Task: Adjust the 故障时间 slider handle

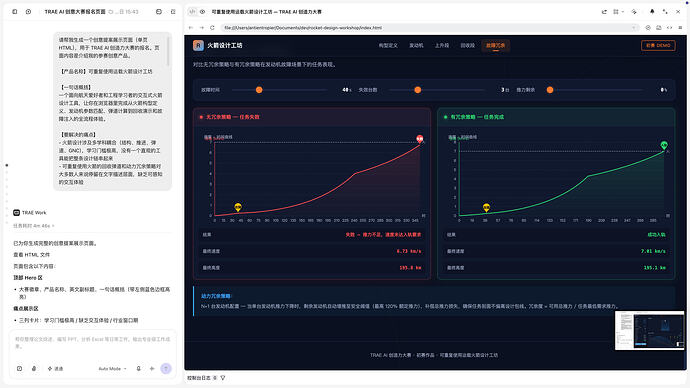Action: click(259, 90)
